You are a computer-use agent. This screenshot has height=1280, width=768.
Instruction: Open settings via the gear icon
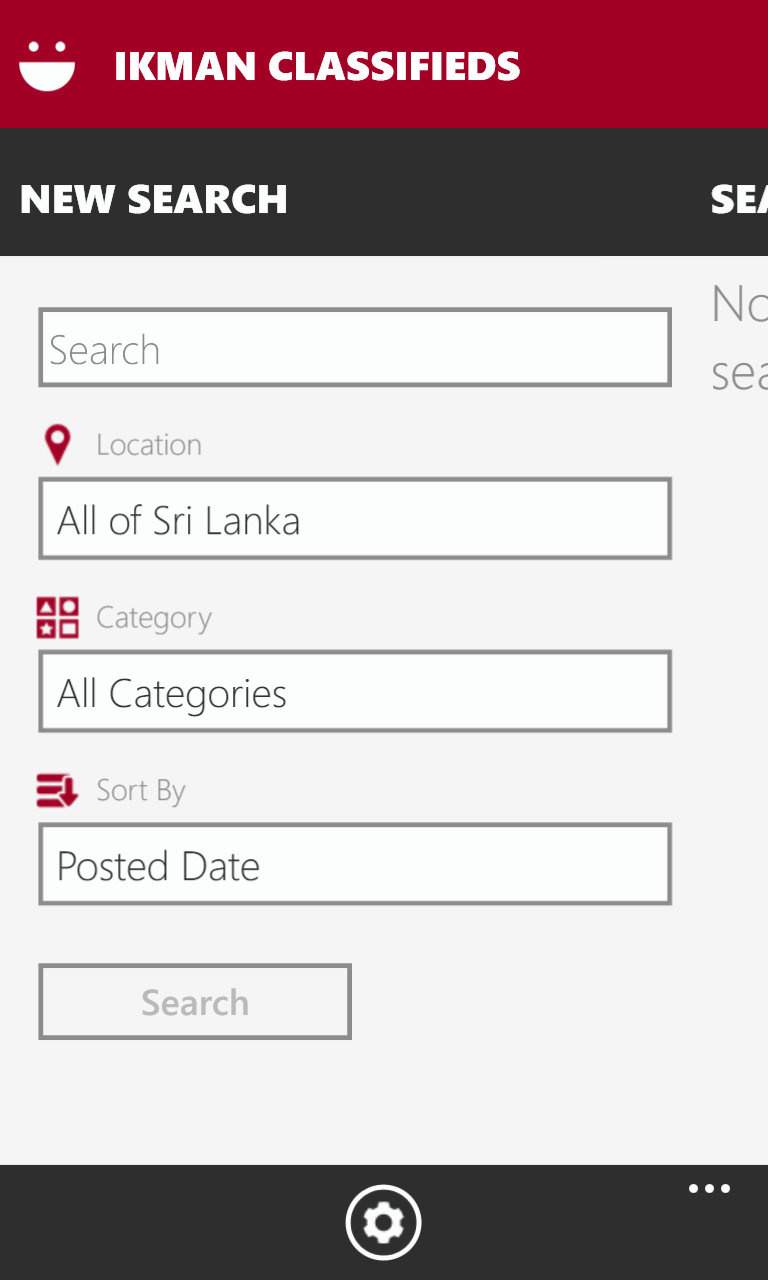(384, 1222)
